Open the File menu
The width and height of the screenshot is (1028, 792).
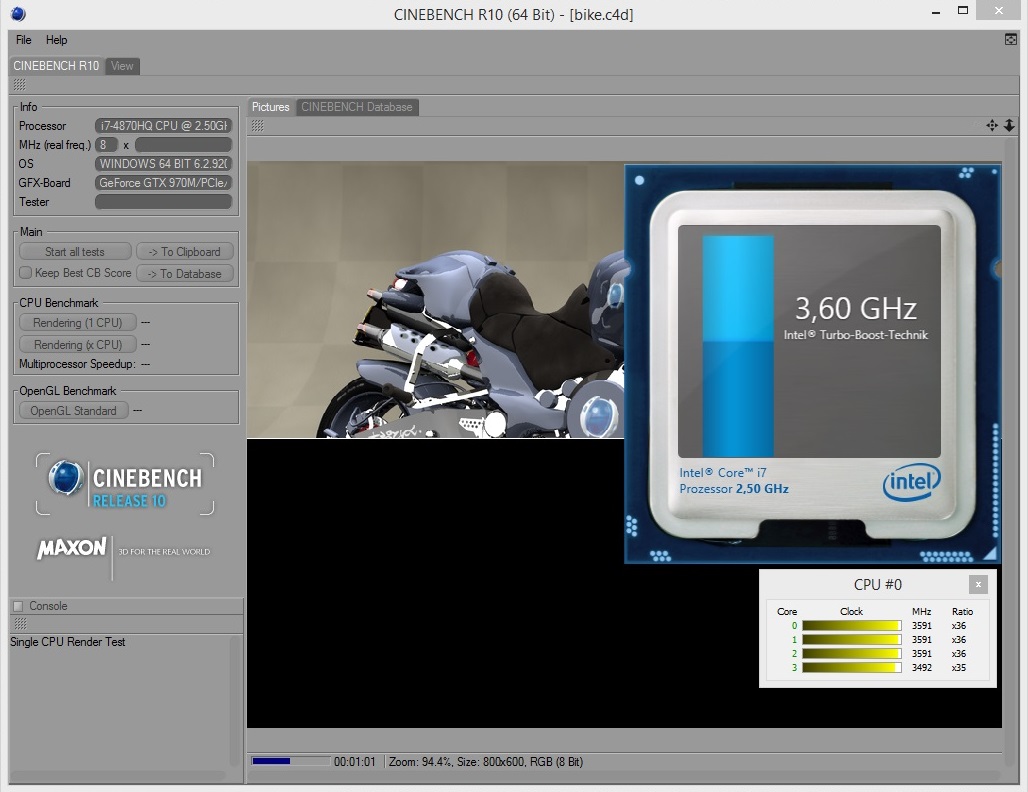coord(24,40)
